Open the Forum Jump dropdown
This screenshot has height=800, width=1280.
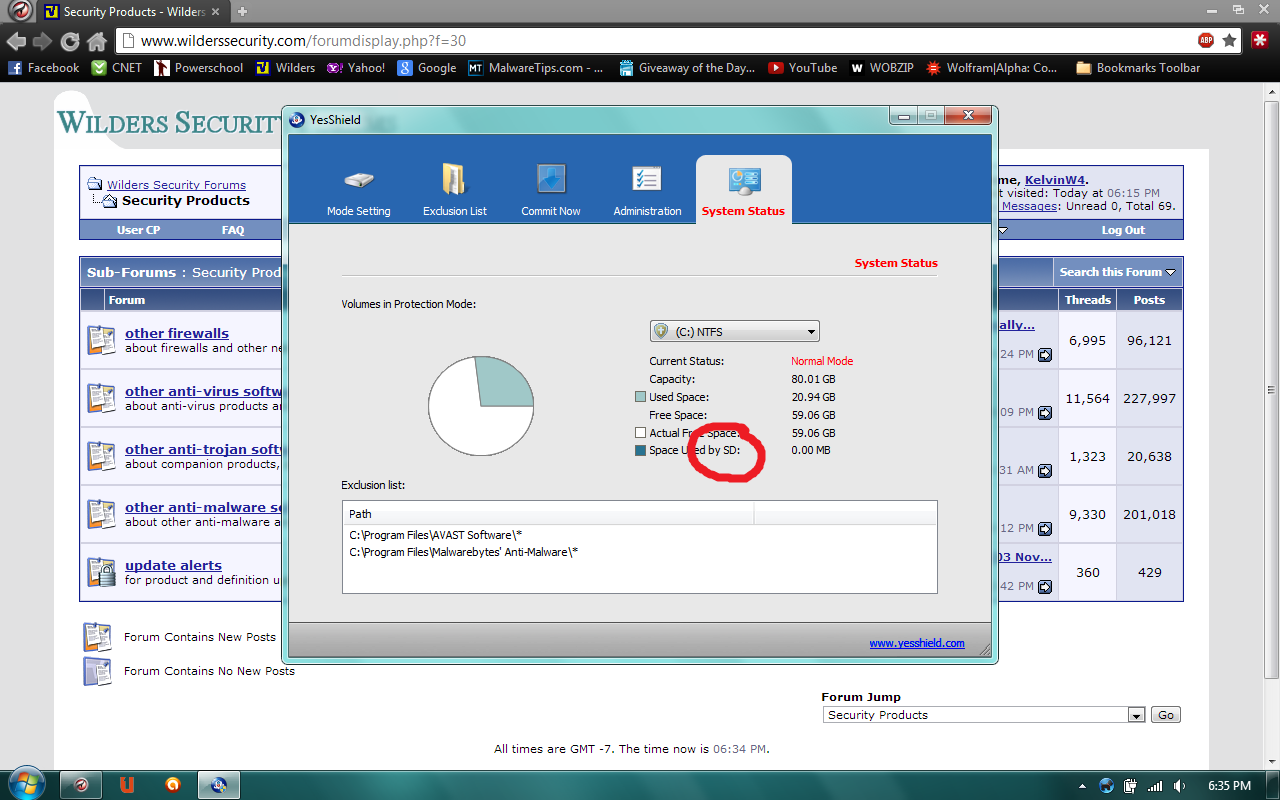pyautogui.click(x=985, y=715)
